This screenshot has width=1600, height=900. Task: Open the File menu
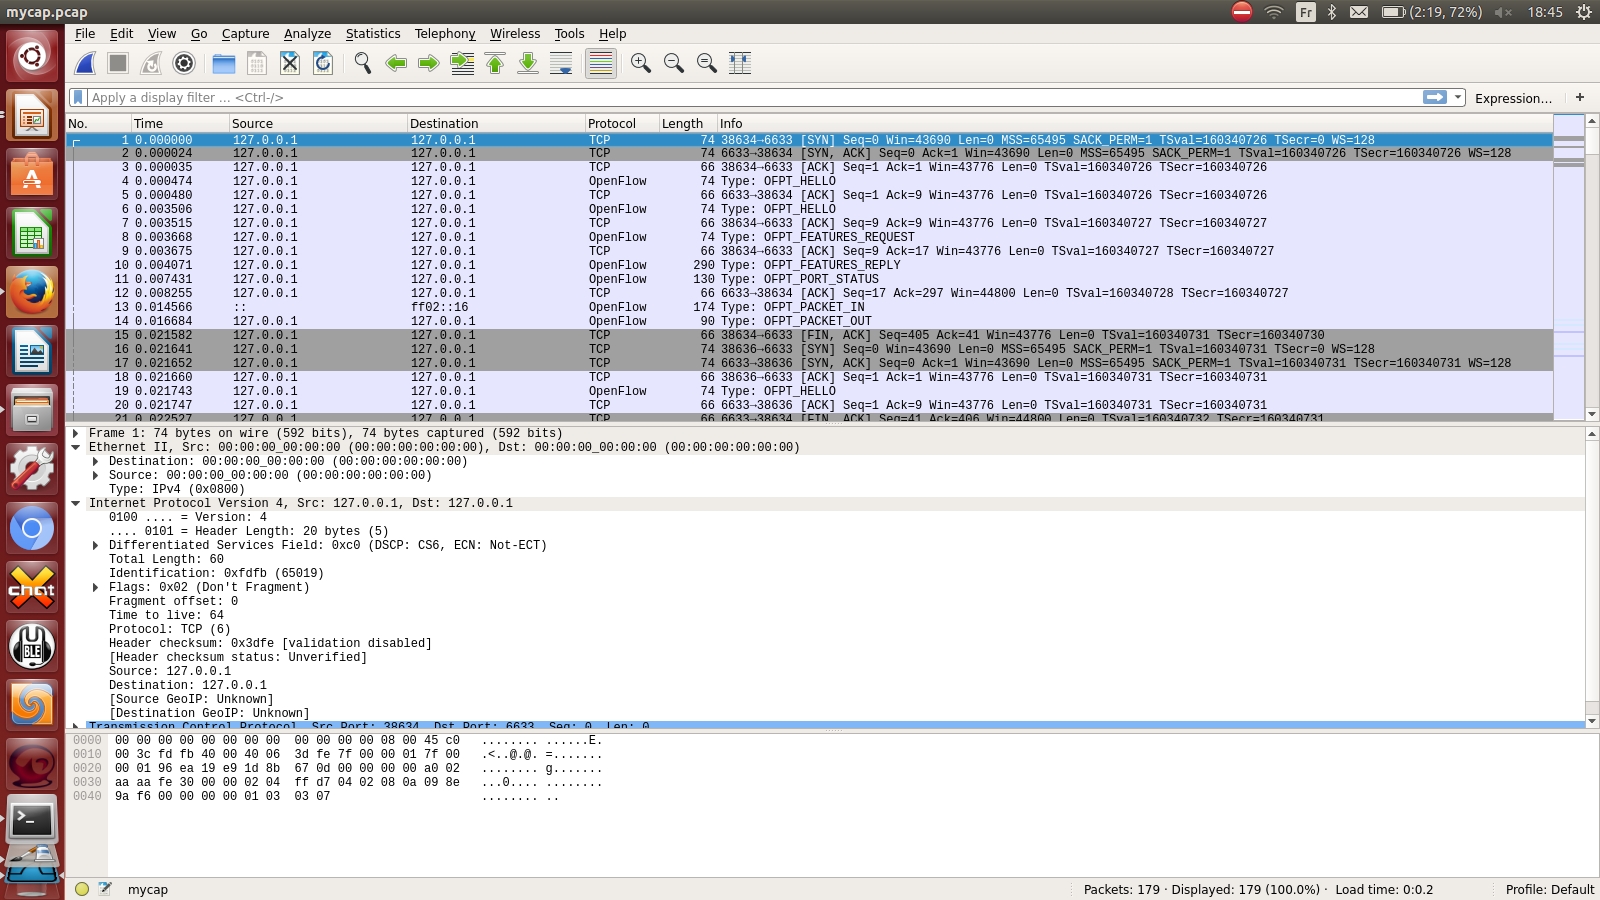[85, 33]
